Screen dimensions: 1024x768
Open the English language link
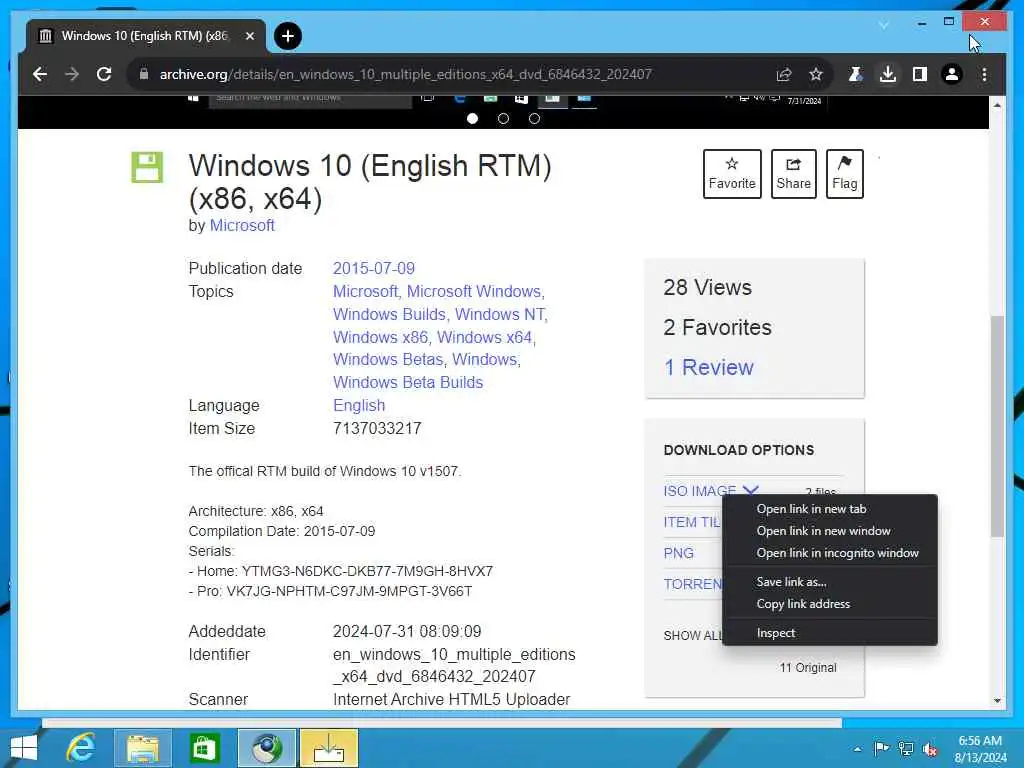point(359,405)
